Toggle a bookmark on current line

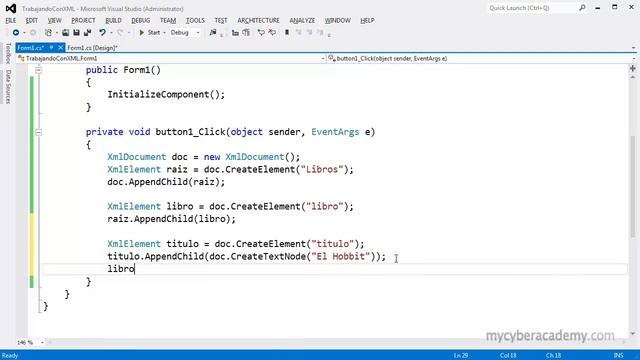tap(287, 33)
